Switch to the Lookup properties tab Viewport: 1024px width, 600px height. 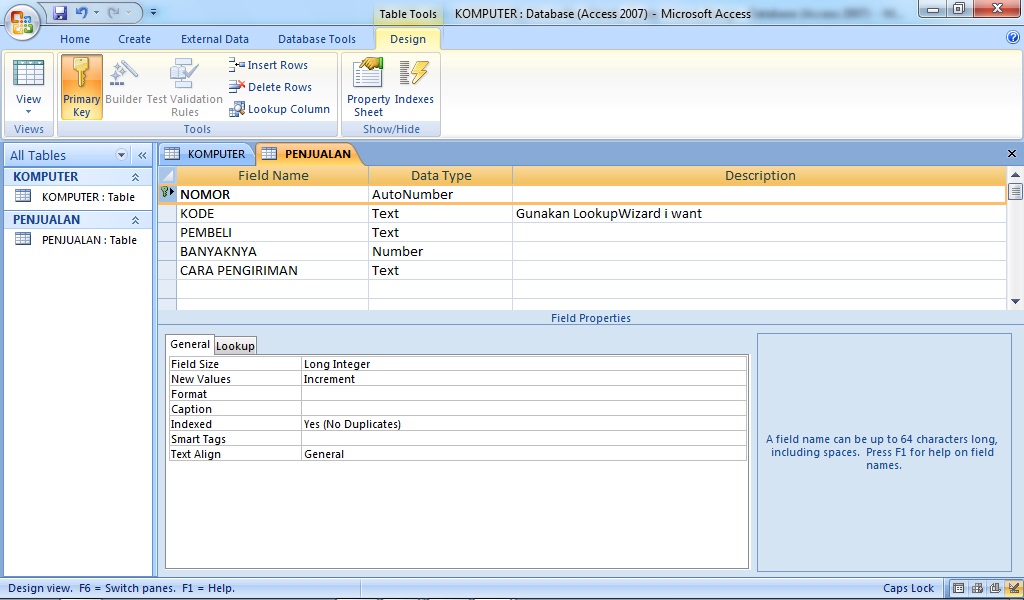[x=235, y=345]
